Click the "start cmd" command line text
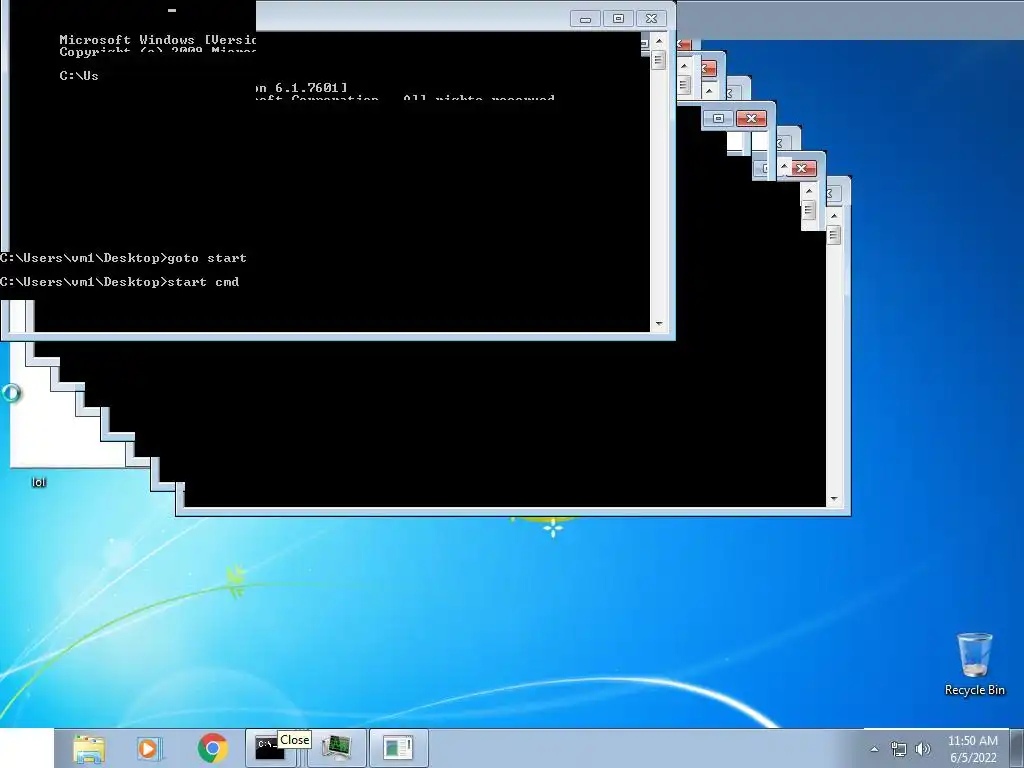The width and height of the screenshot is (1024, 768). (x=203, y=282)
